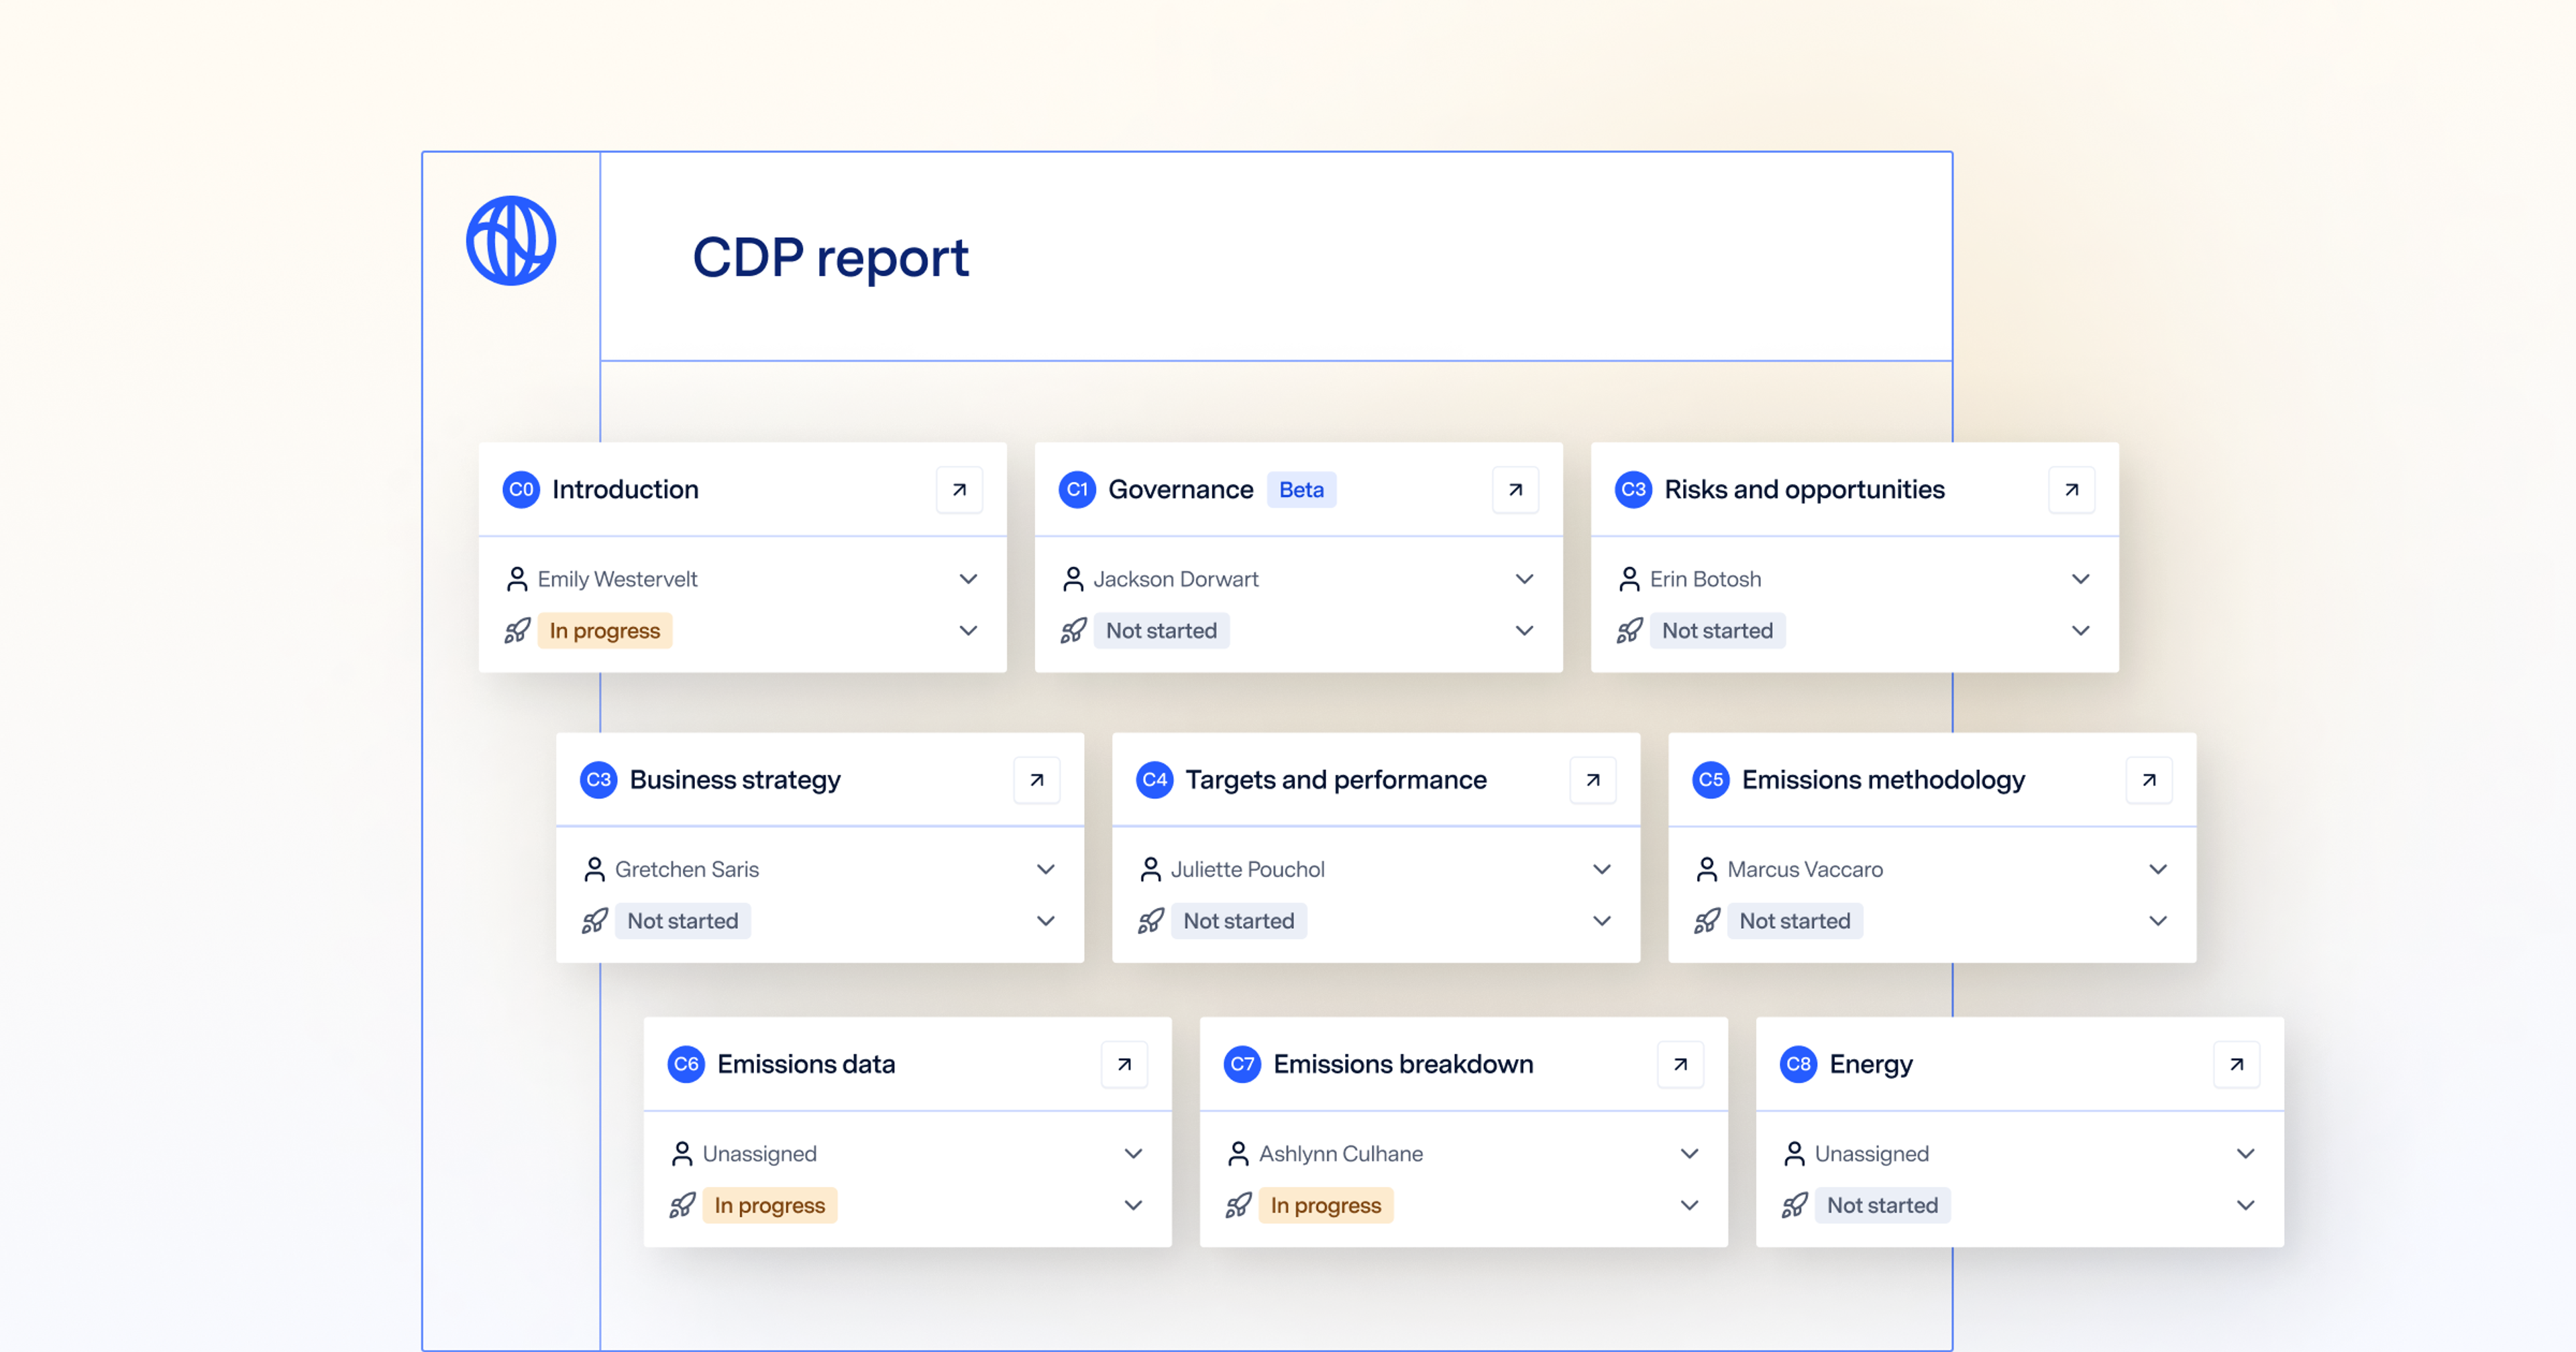Click the CDP report title
Image resolution: width=2576 pixels, height=1352 pixels.
tap(831, 258)
